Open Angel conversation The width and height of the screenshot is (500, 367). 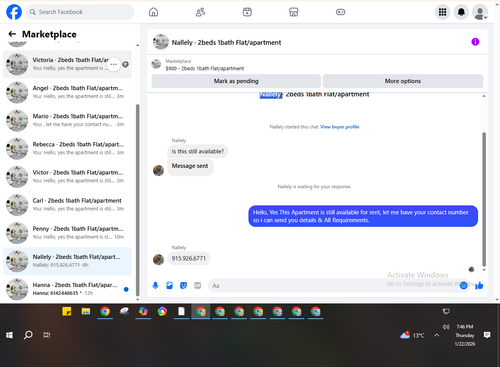pyautogui.click(x=67, y=92)
